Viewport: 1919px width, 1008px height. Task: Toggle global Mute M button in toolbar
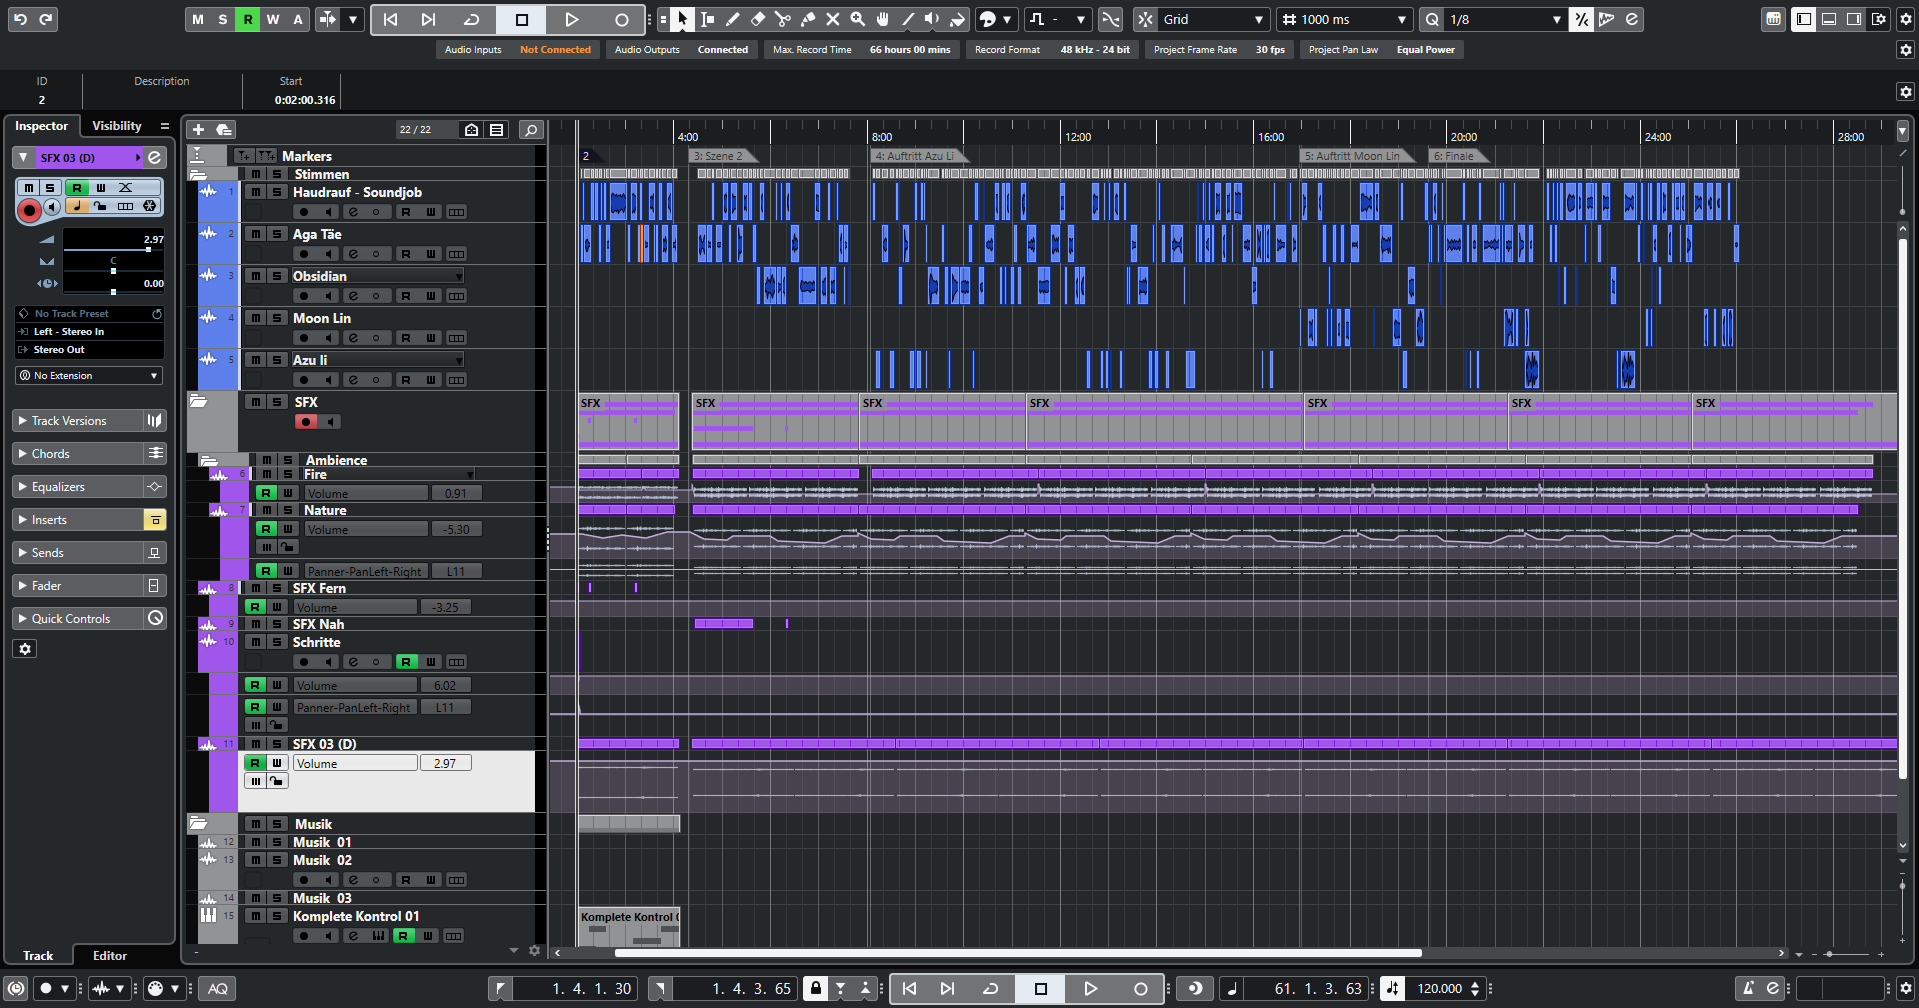(x=198, y=19)
